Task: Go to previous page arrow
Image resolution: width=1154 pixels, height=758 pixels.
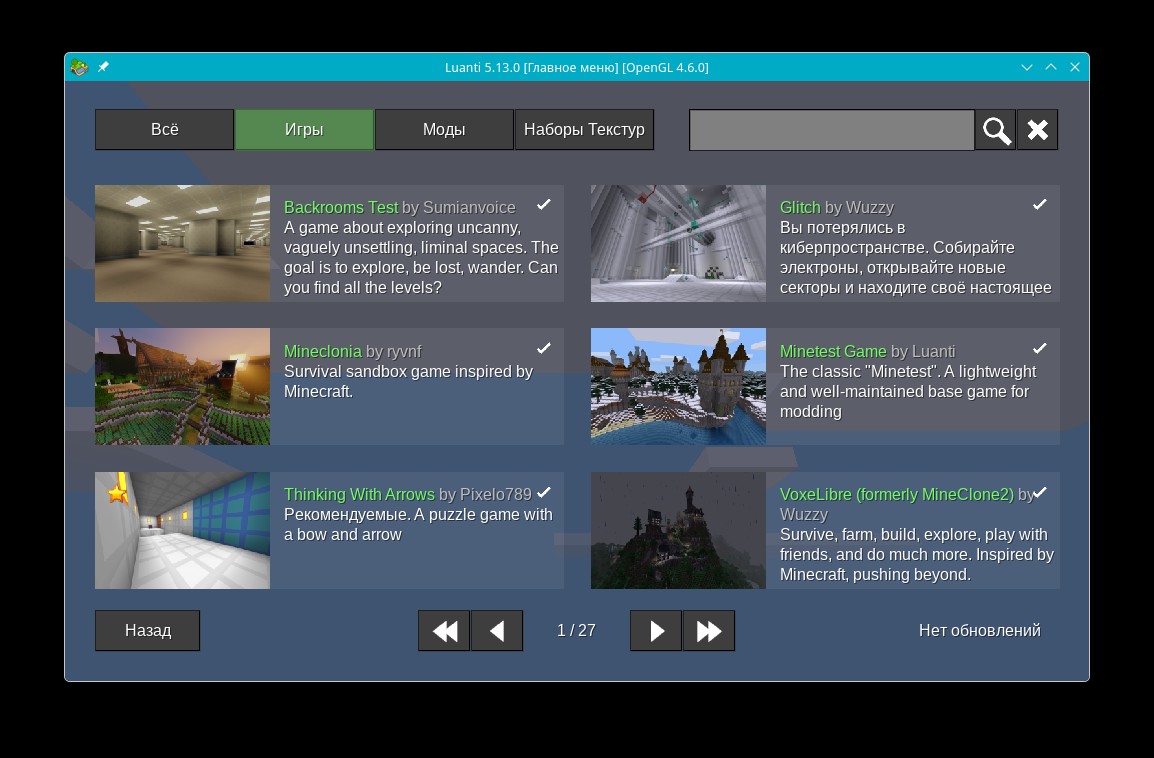Action: 497,631
